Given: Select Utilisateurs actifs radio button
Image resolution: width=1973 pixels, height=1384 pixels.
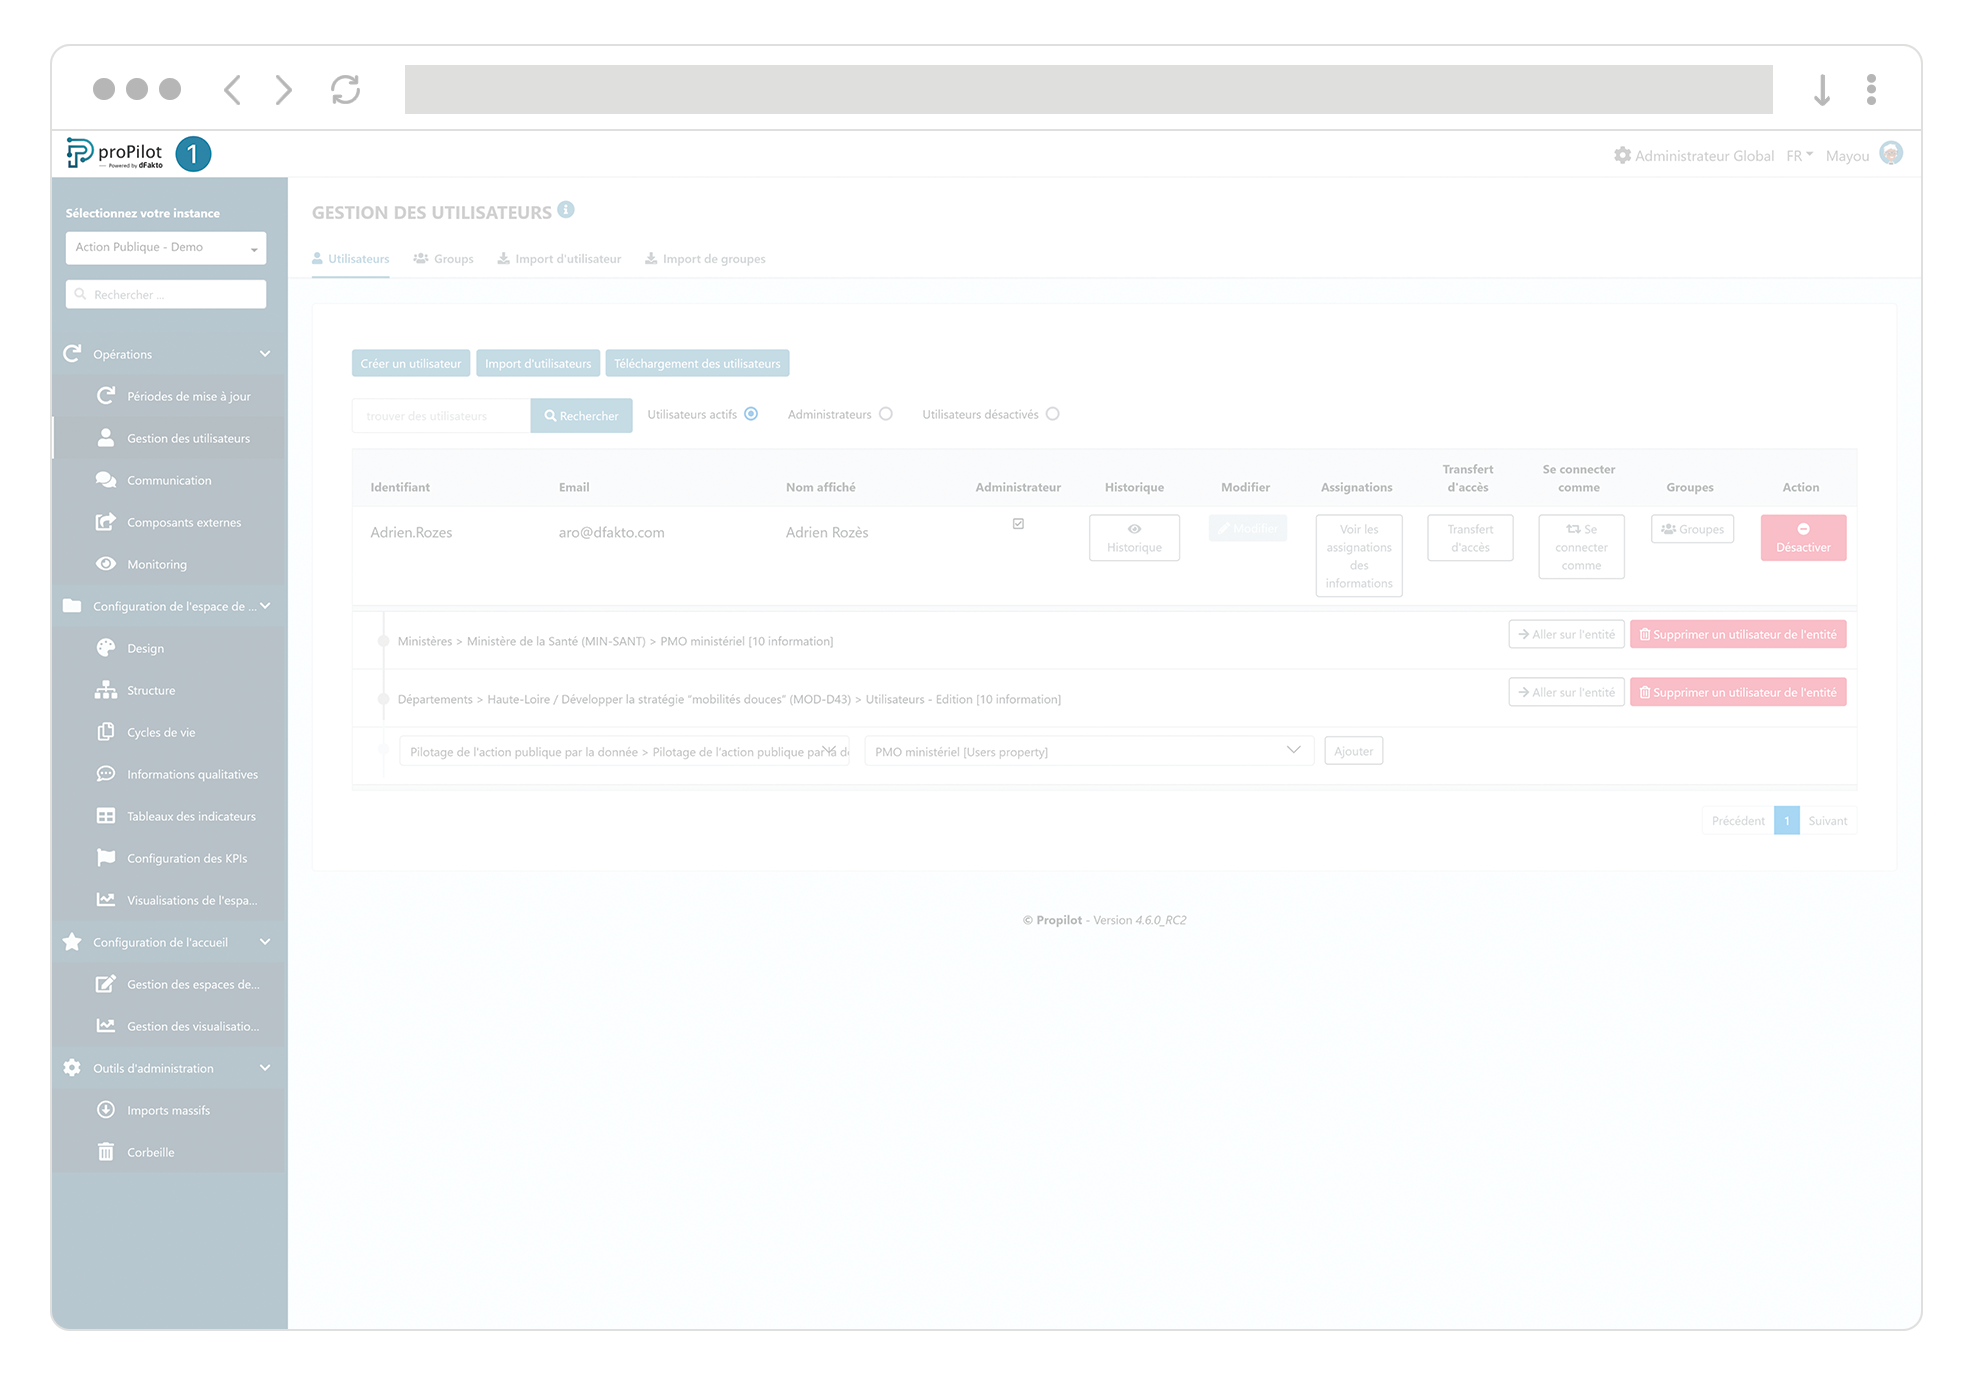Looking at the screenshot, I should 751,414.
